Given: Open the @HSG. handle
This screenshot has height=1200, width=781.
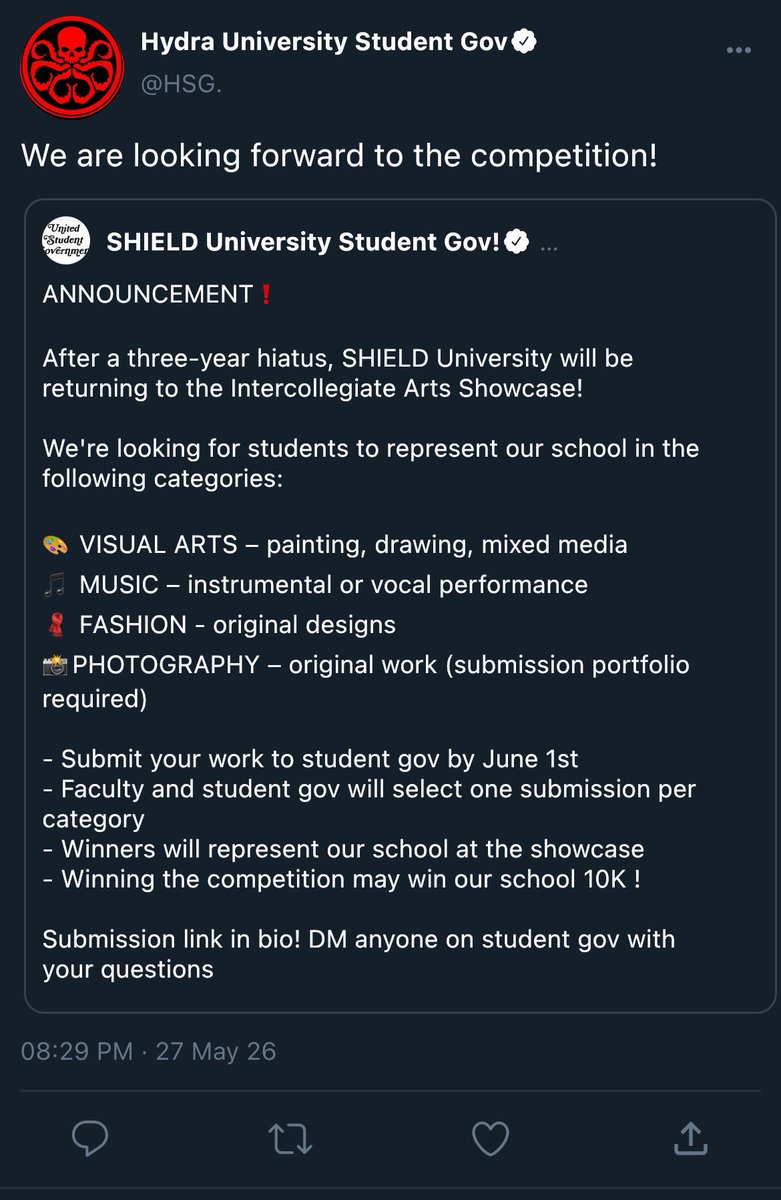Looking at the screenshot, I should (181, 84).
